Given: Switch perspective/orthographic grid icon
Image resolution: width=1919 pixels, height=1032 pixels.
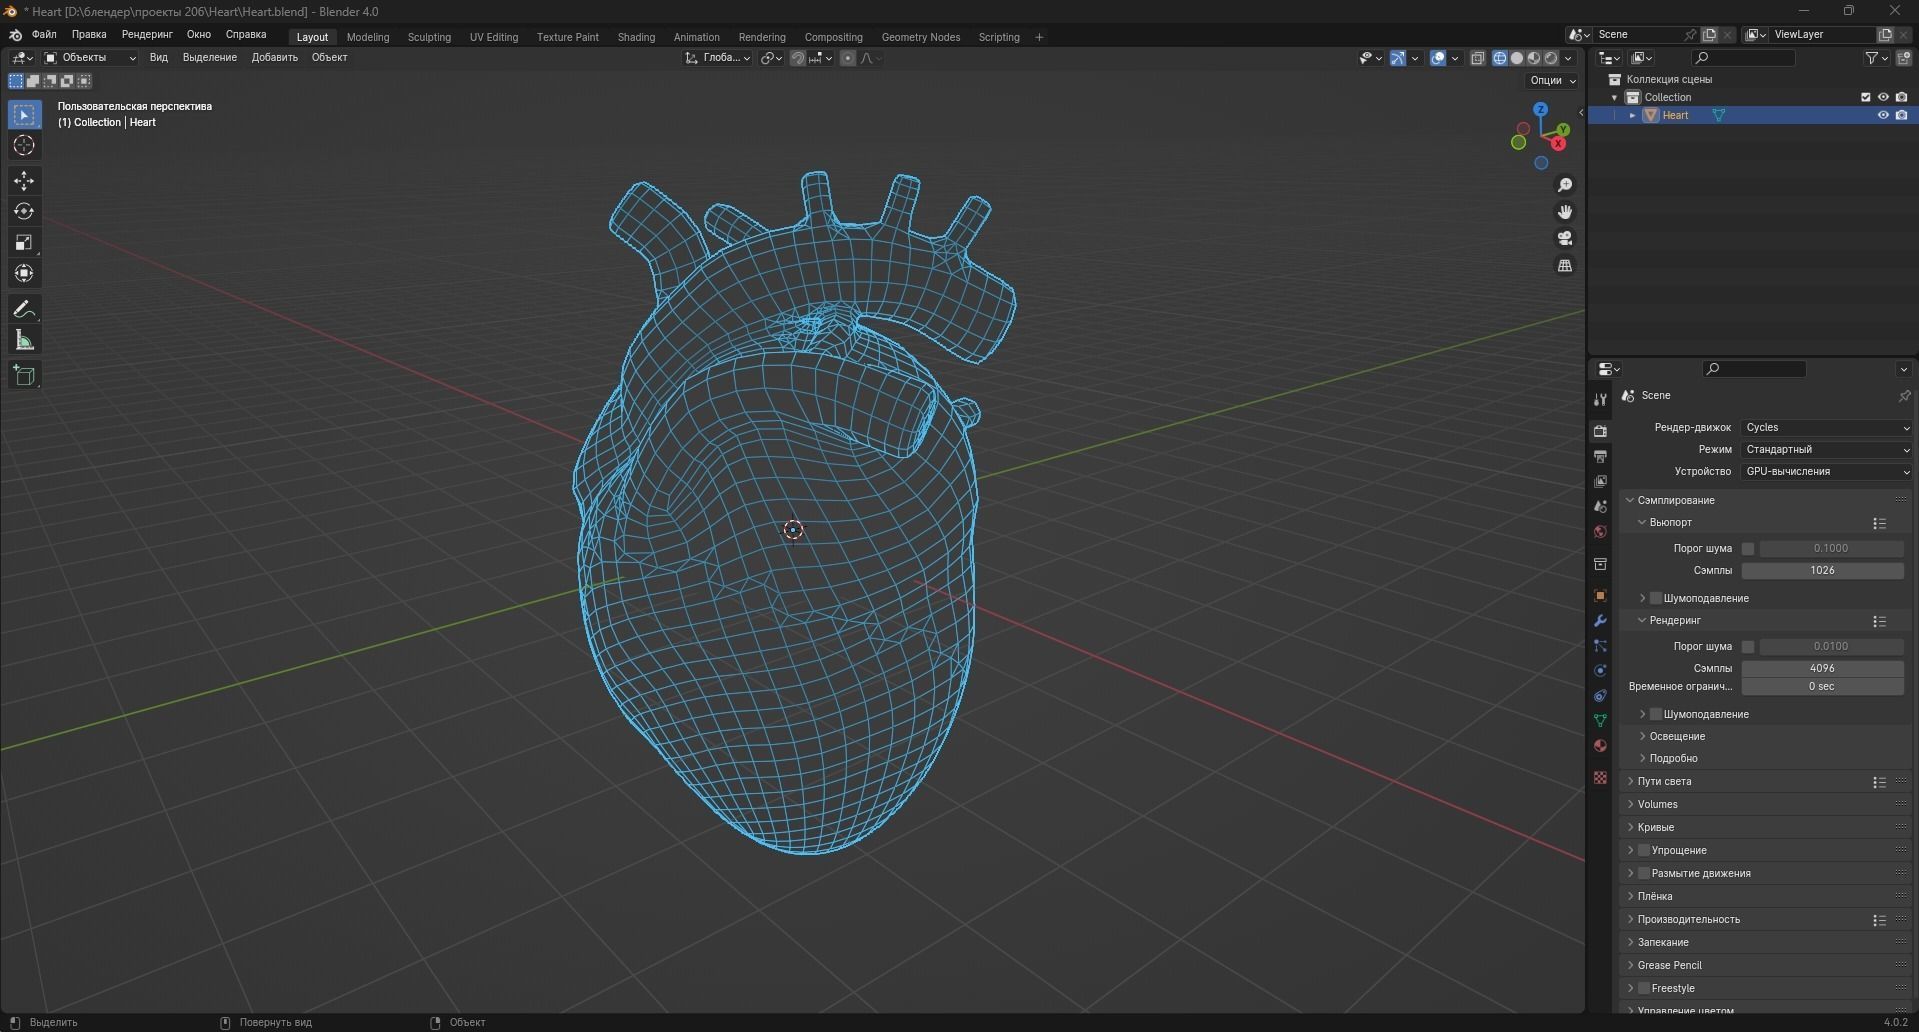Looking at the screenshot, I should tap(1565, 265).
